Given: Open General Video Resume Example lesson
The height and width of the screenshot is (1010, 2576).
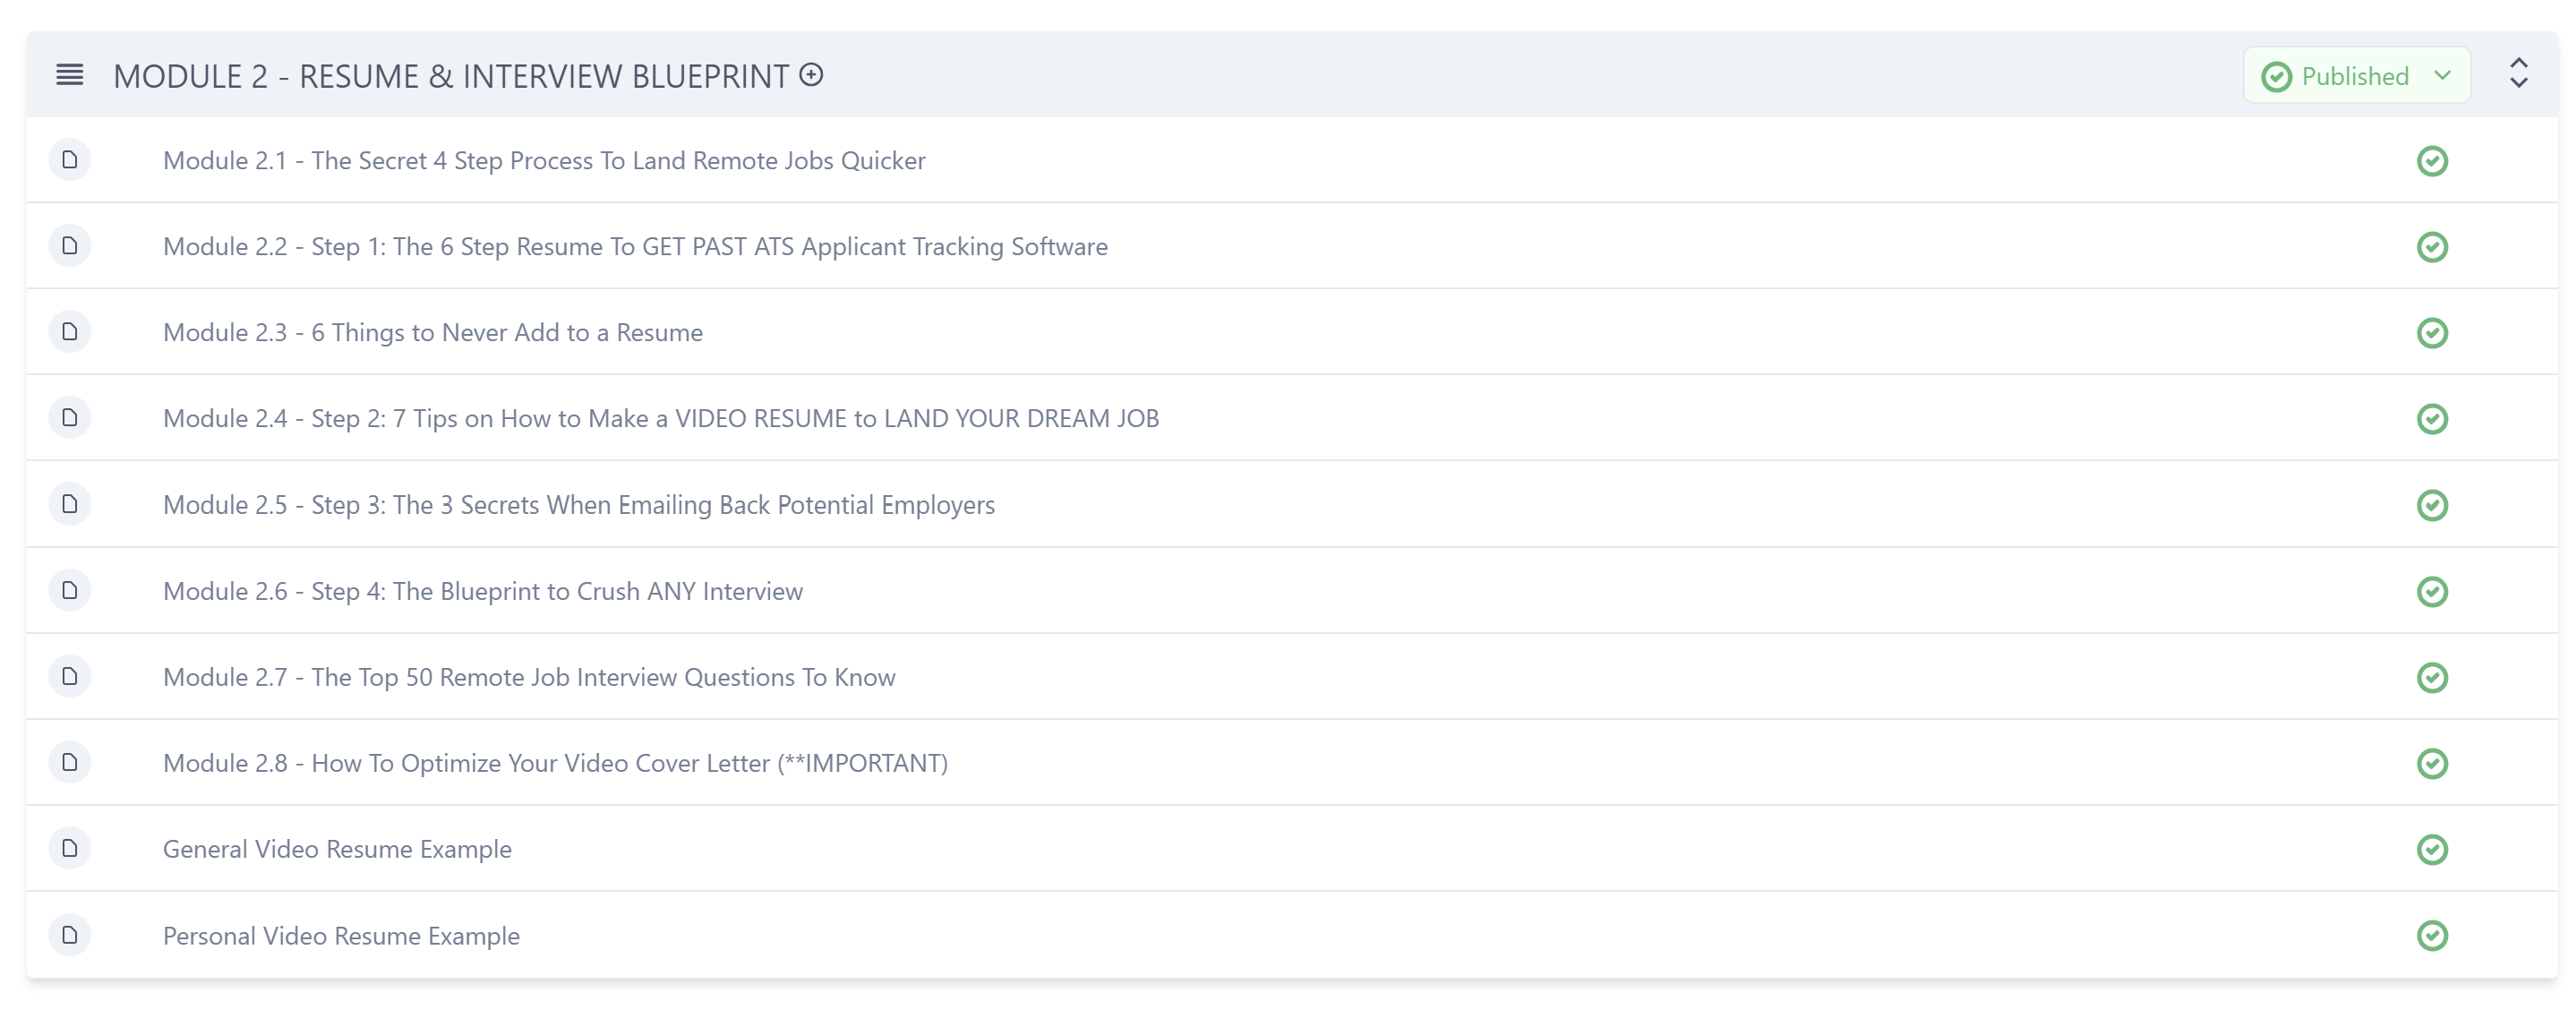Looking at the screenshot, I should point(337,849).
